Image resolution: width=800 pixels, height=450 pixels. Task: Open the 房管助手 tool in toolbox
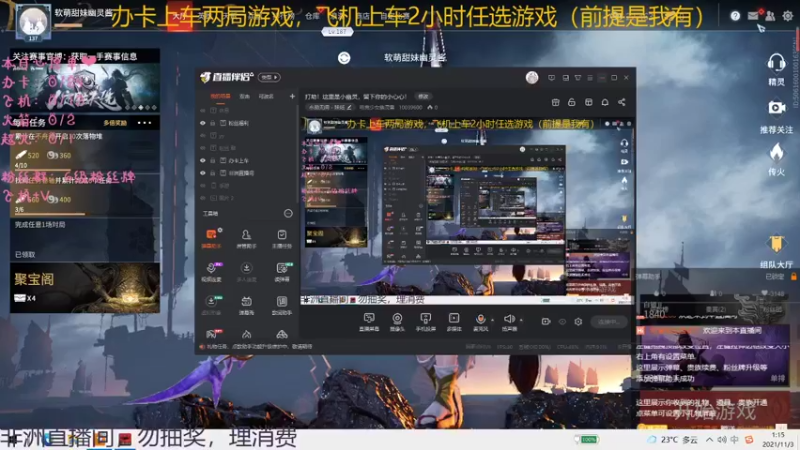coord(246,238)
